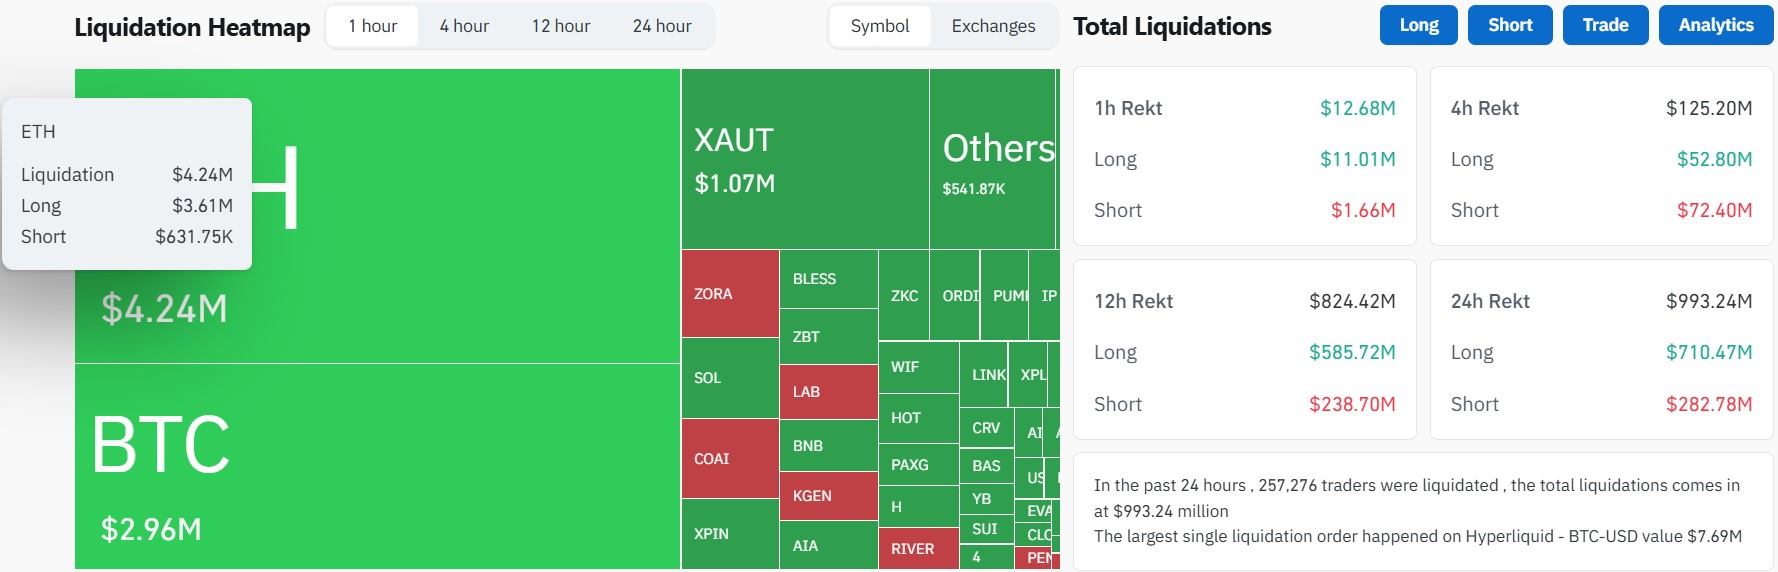The height and width of the screenshot is (572, 1778).
Task: Switch to the 4 hour timeframe
Action: tap(464, 26)
